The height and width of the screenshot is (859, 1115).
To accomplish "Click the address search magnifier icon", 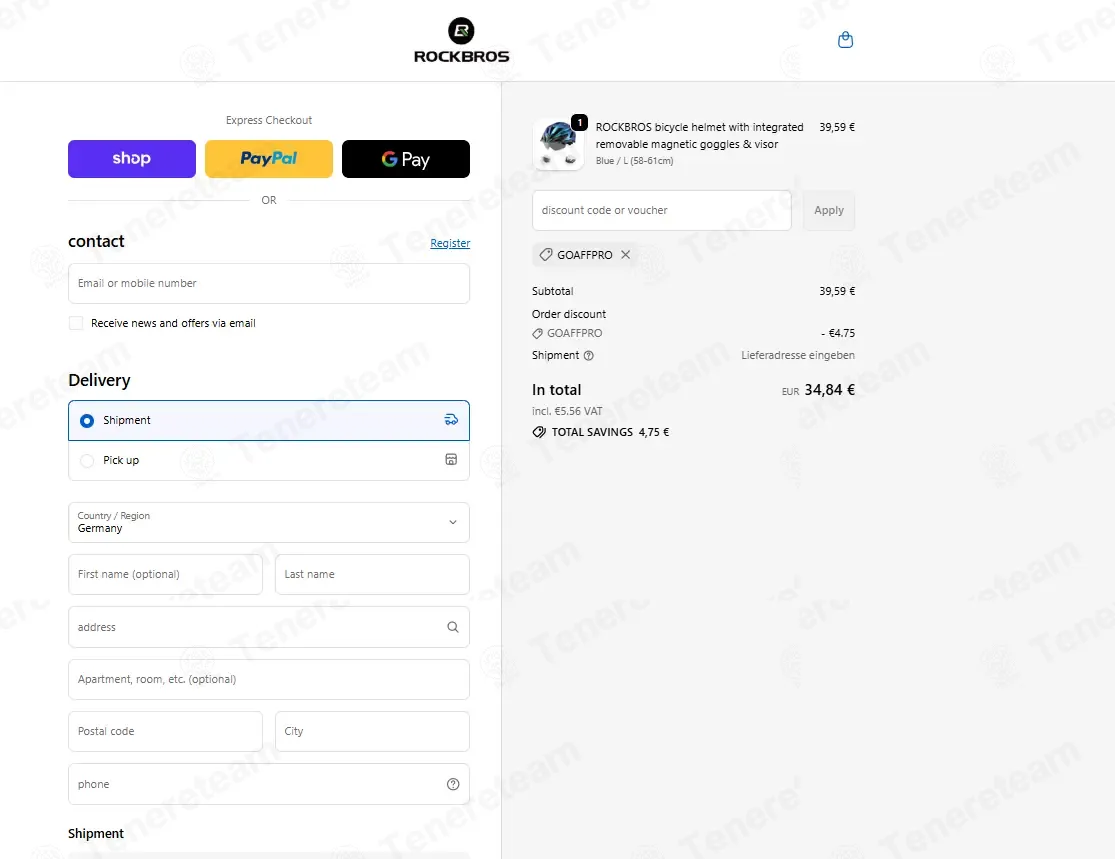I will (453, 627).
